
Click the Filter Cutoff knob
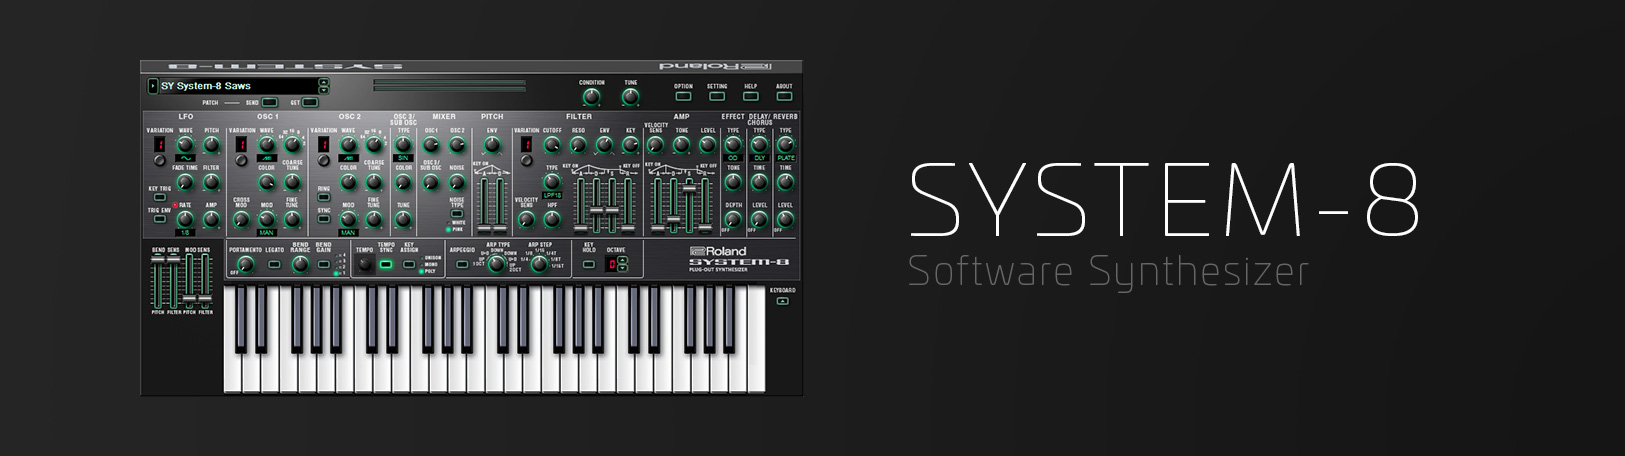[551, 145]
